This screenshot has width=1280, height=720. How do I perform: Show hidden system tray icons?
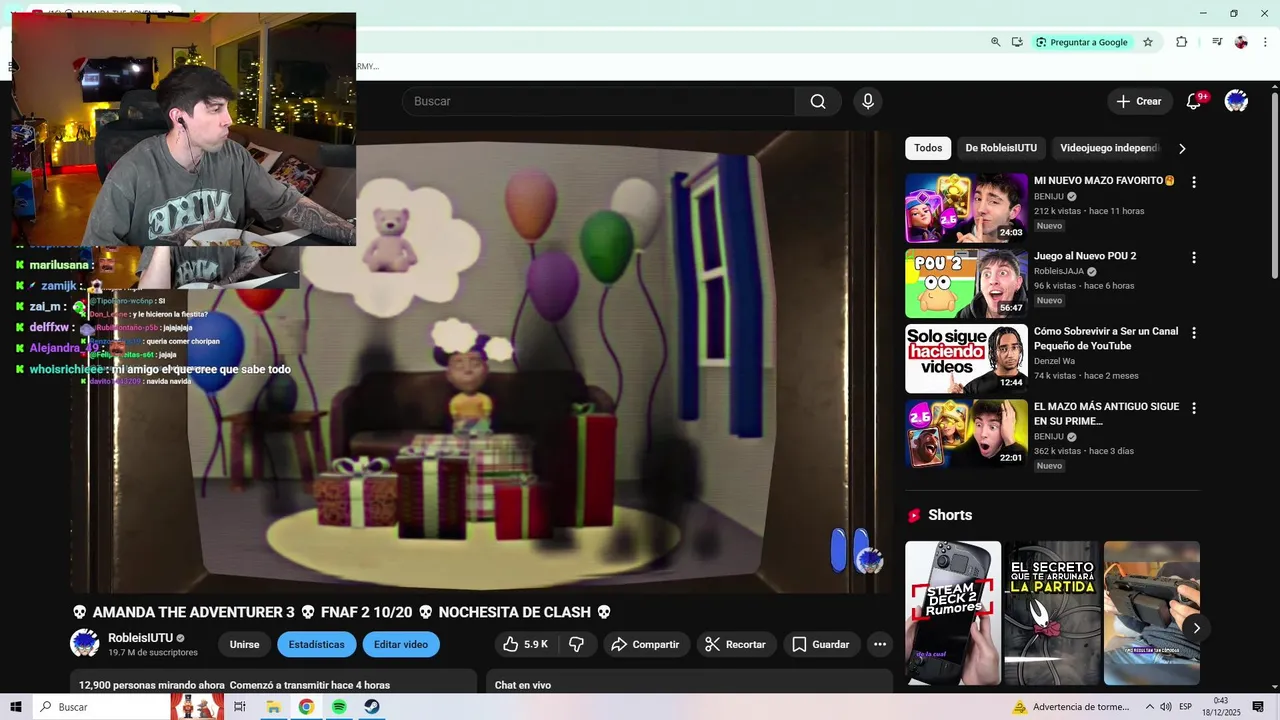coord(1149,707)
